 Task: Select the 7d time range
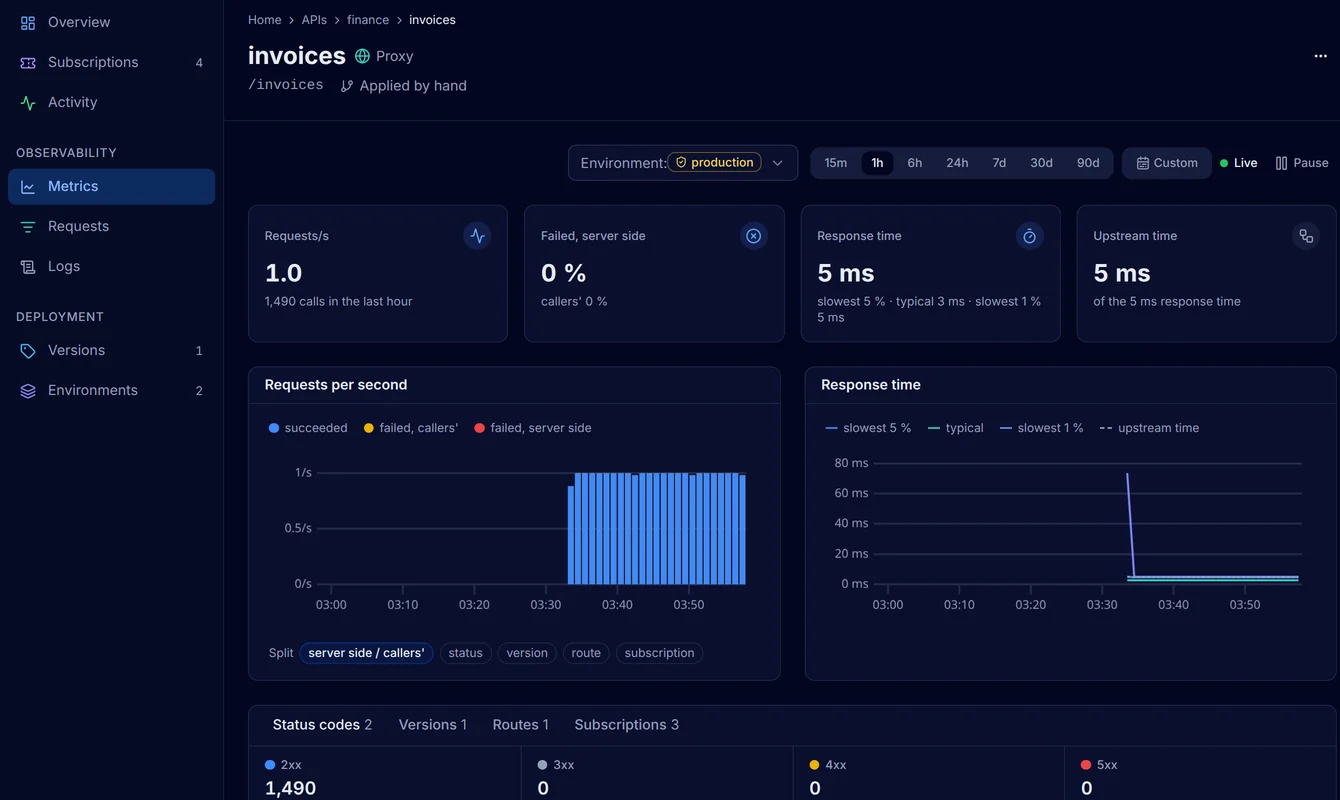coord(999,163)
